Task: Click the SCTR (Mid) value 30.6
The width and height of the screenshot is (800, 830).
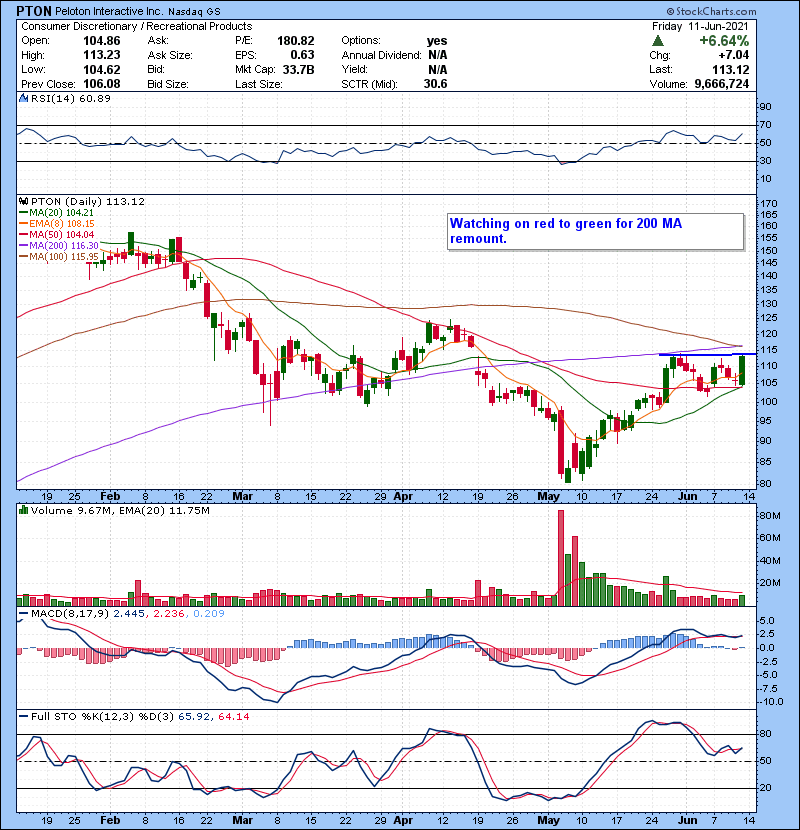Action: click(x=435, y=84)
